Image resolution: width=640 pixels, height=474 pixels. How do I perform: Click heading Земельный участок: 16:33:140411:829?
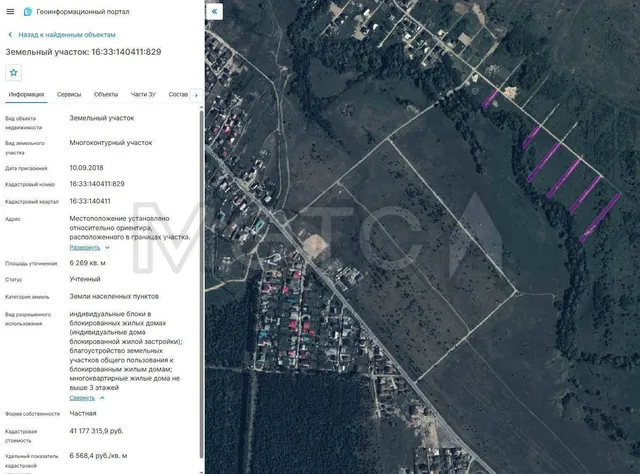[83, 52]
